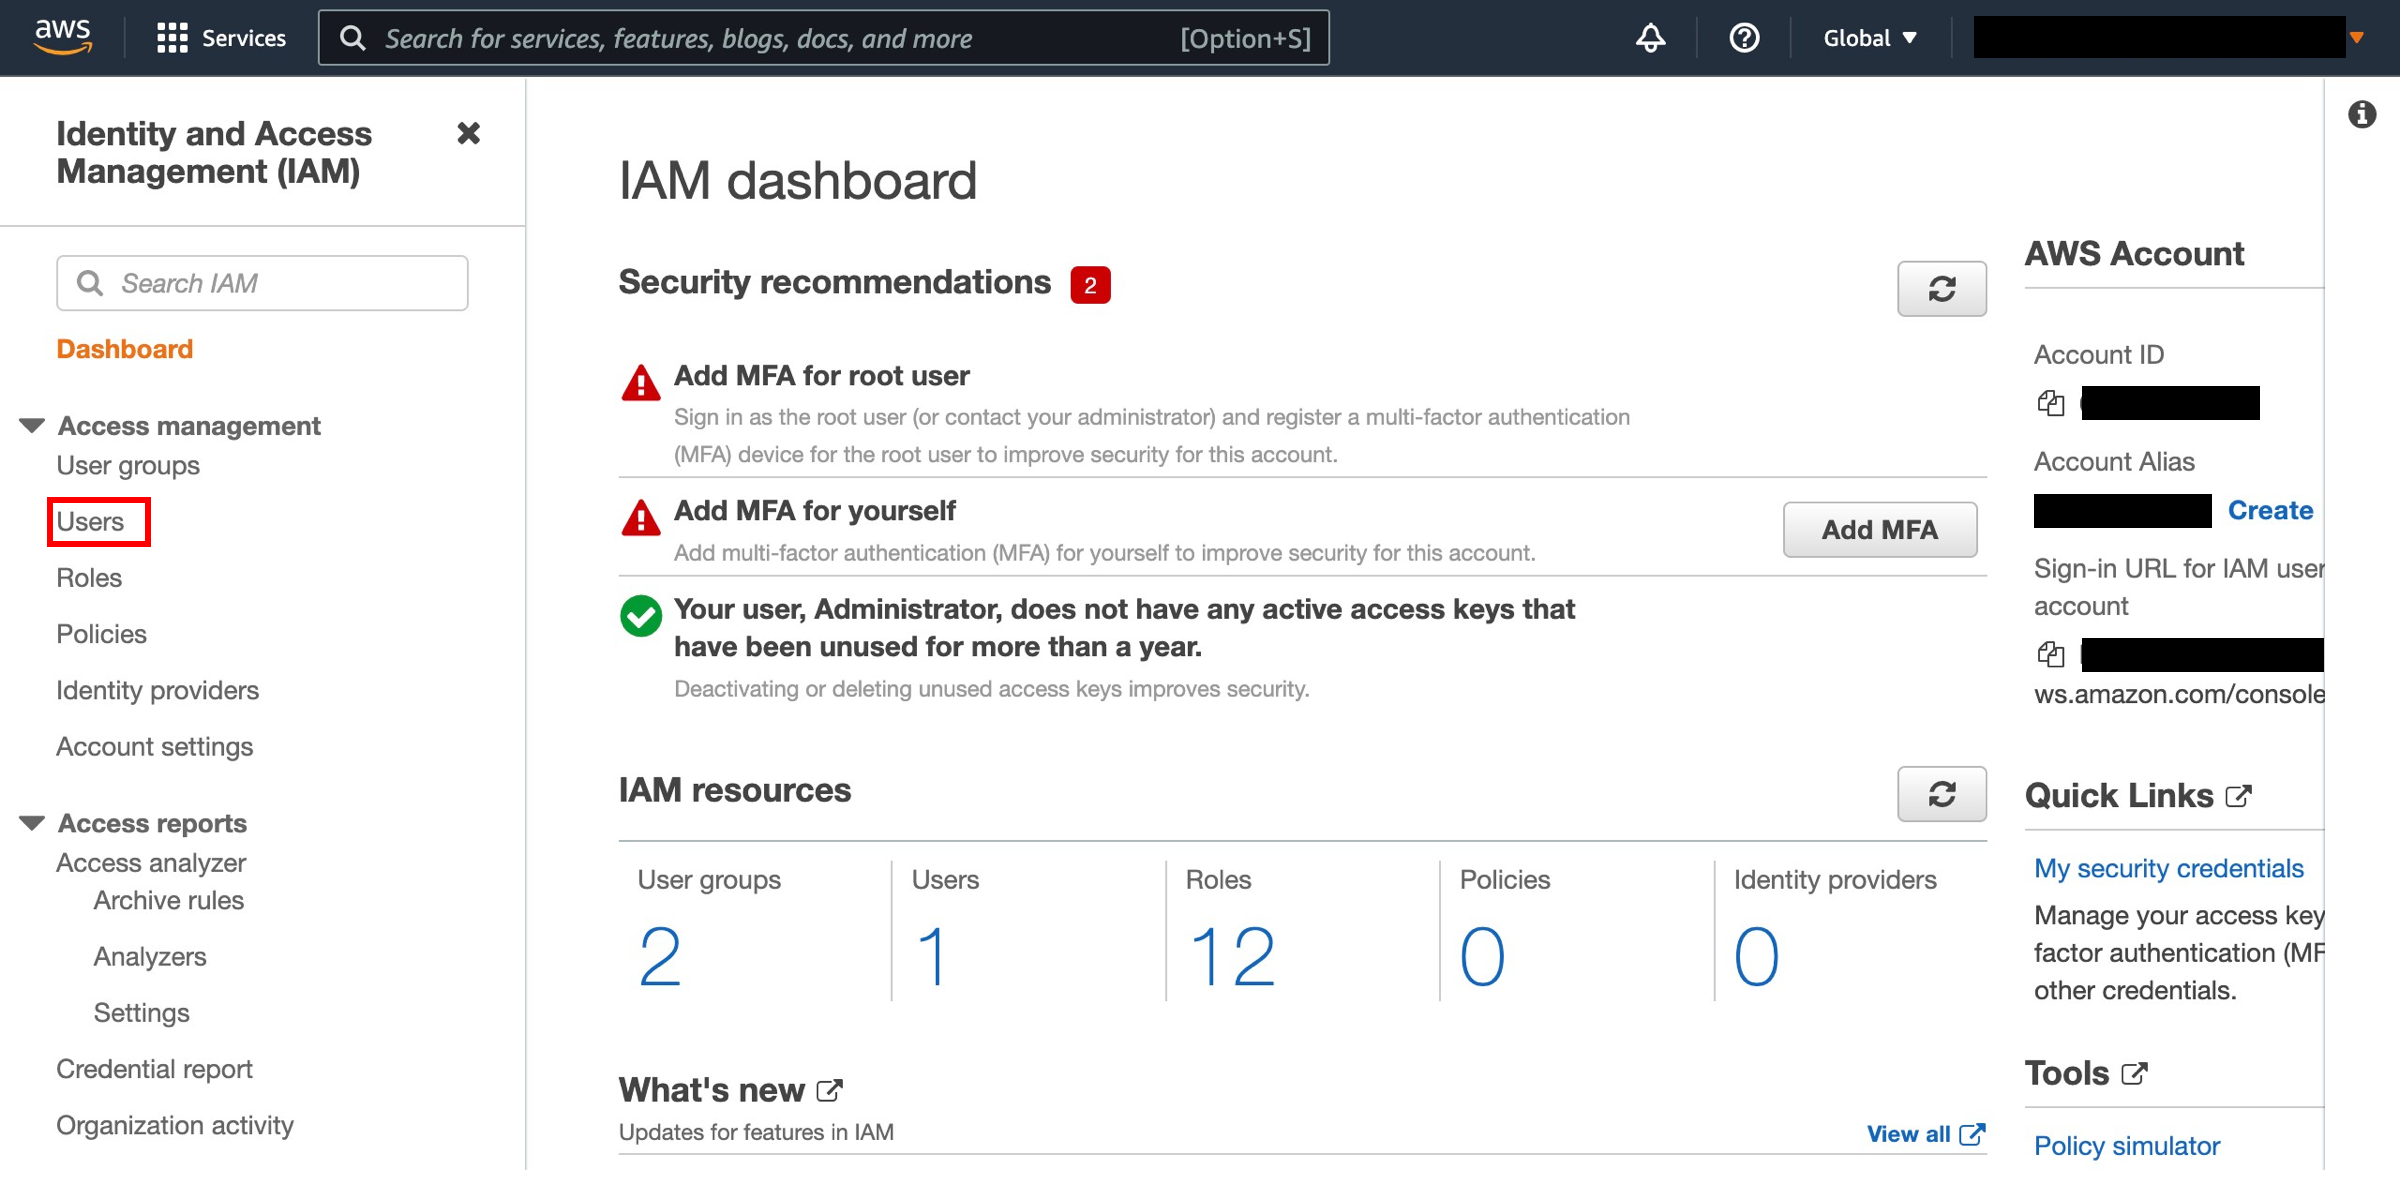Open Policies in sidebar

coord(101,634)
